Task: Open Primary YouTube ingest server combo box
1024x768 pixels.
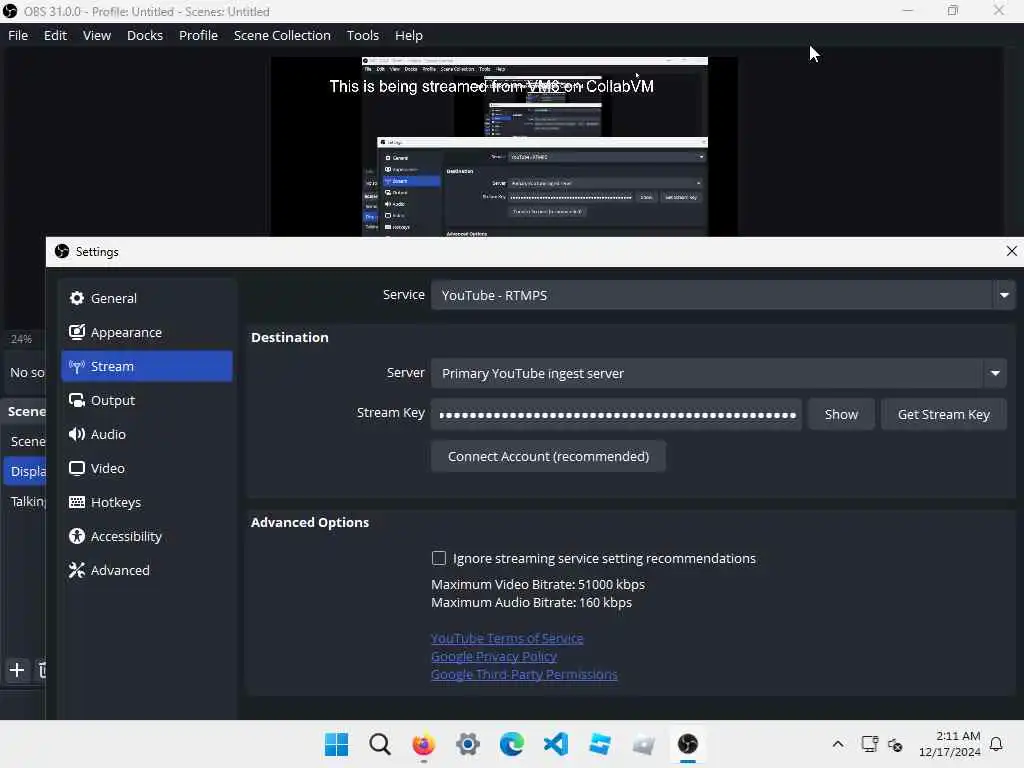Action: pos(718,374)
